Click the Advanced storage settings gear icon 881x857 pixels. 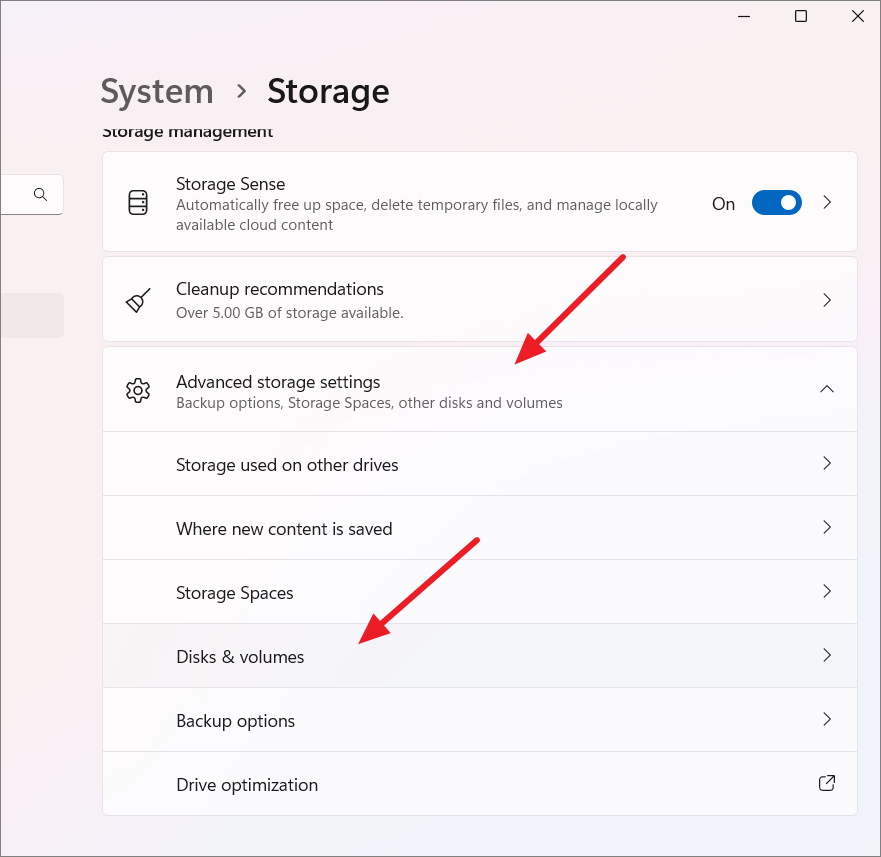[138, 390]
